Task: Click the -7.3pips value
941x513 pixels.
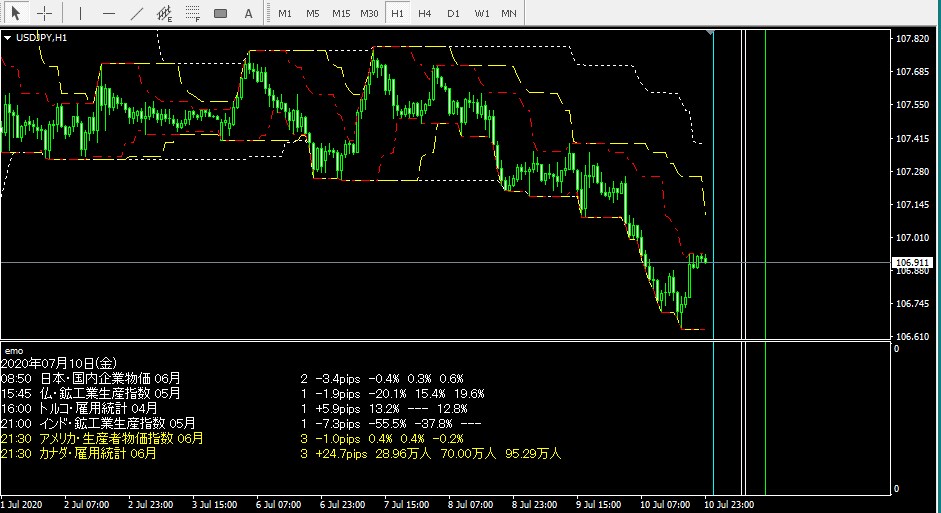Action: pos(338,424)
